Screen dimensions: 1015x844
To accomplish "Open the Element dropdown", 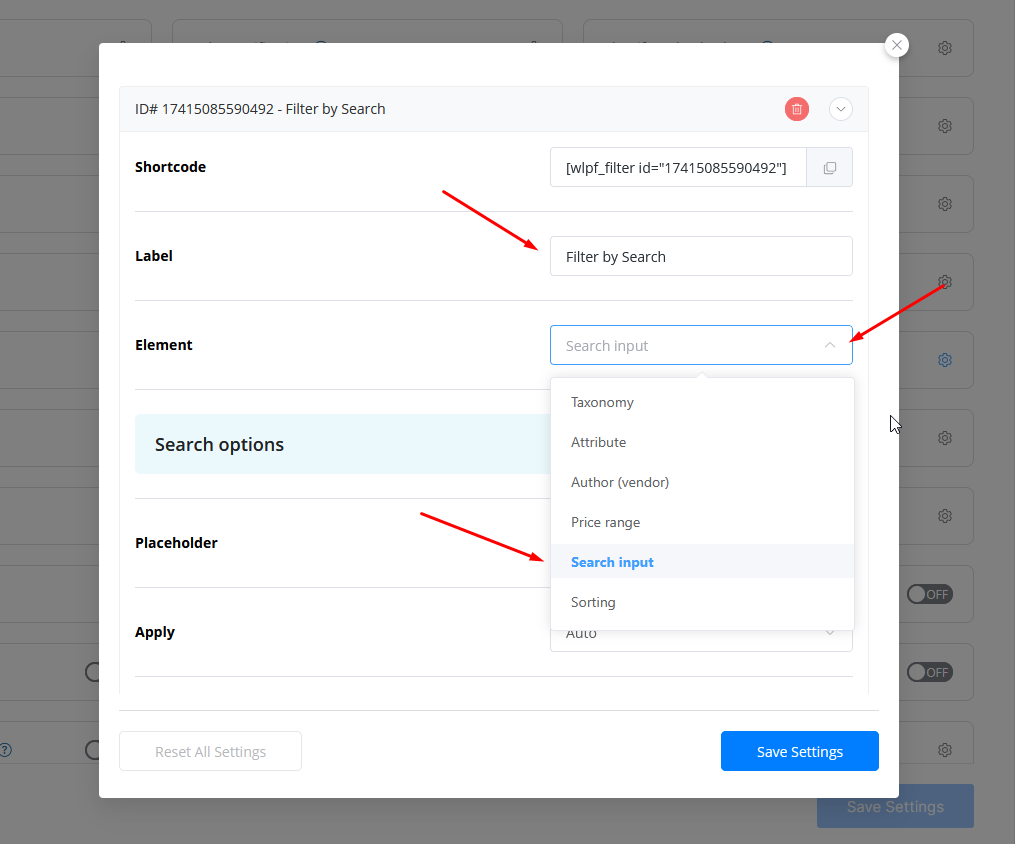I will coord(700,345).
